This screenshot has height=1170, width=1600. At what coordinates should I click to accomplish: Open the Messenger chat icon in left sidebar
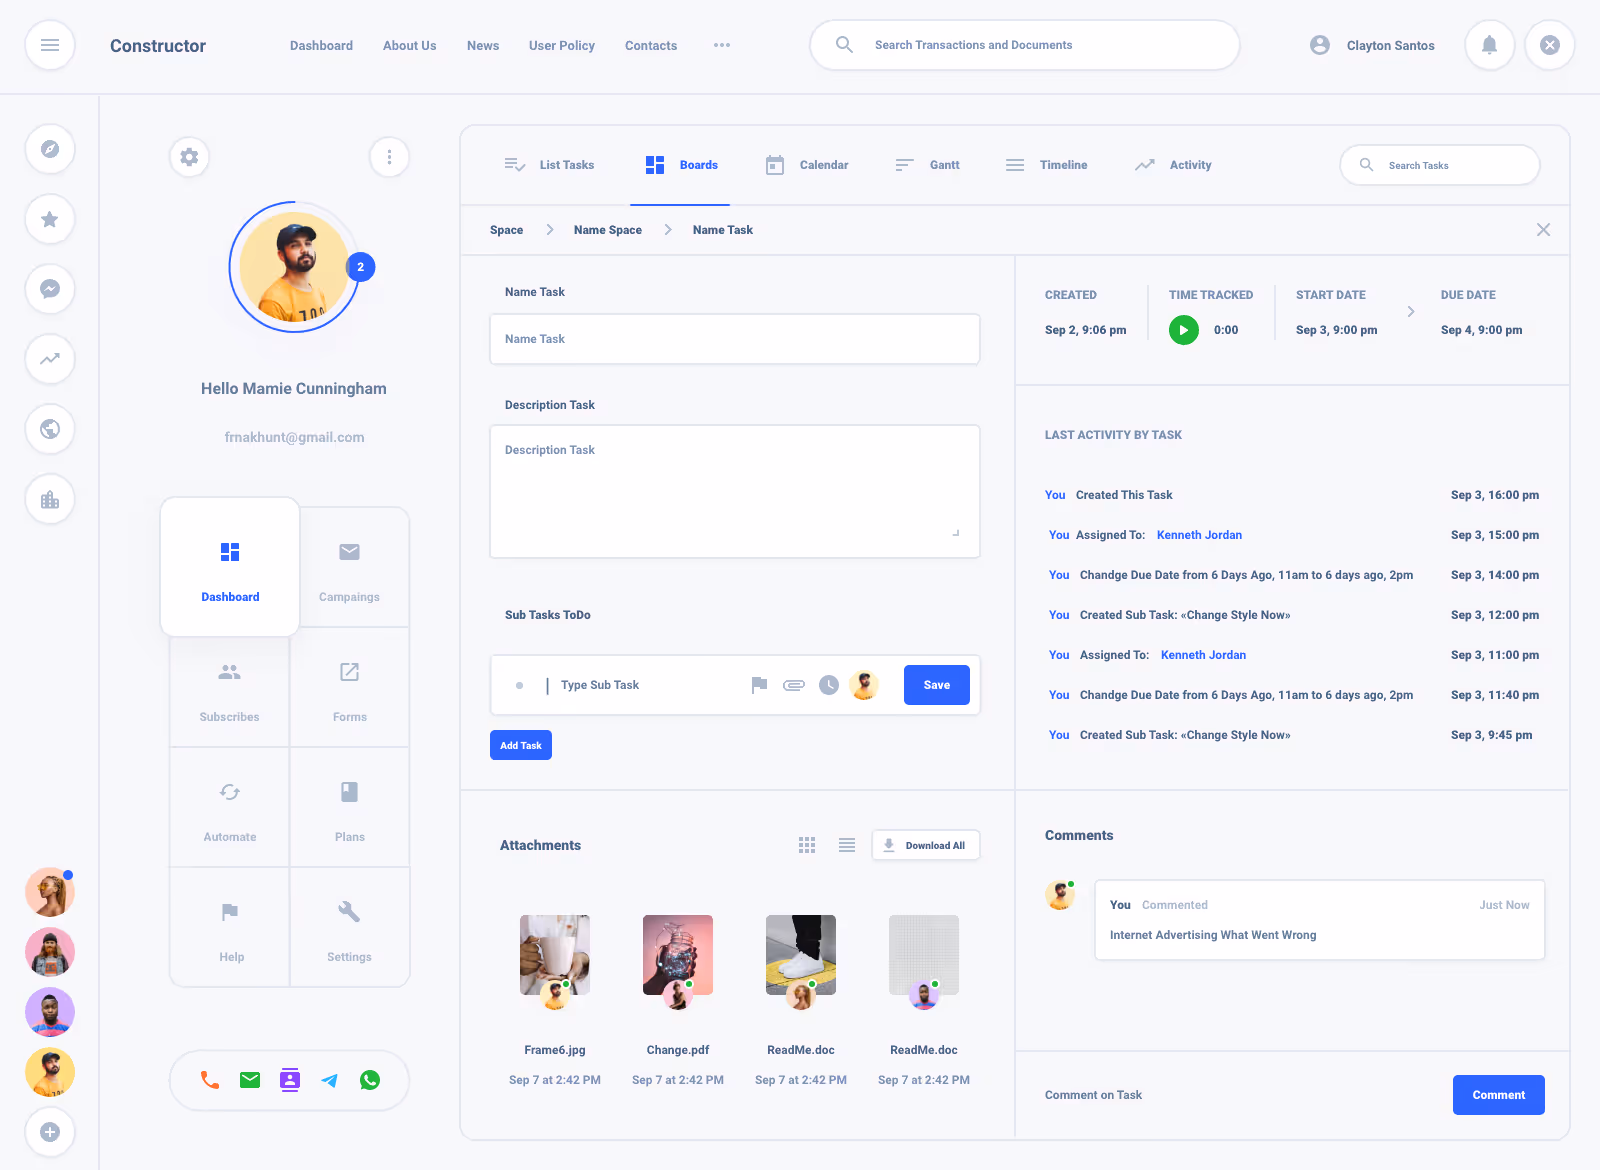point(49,289)
